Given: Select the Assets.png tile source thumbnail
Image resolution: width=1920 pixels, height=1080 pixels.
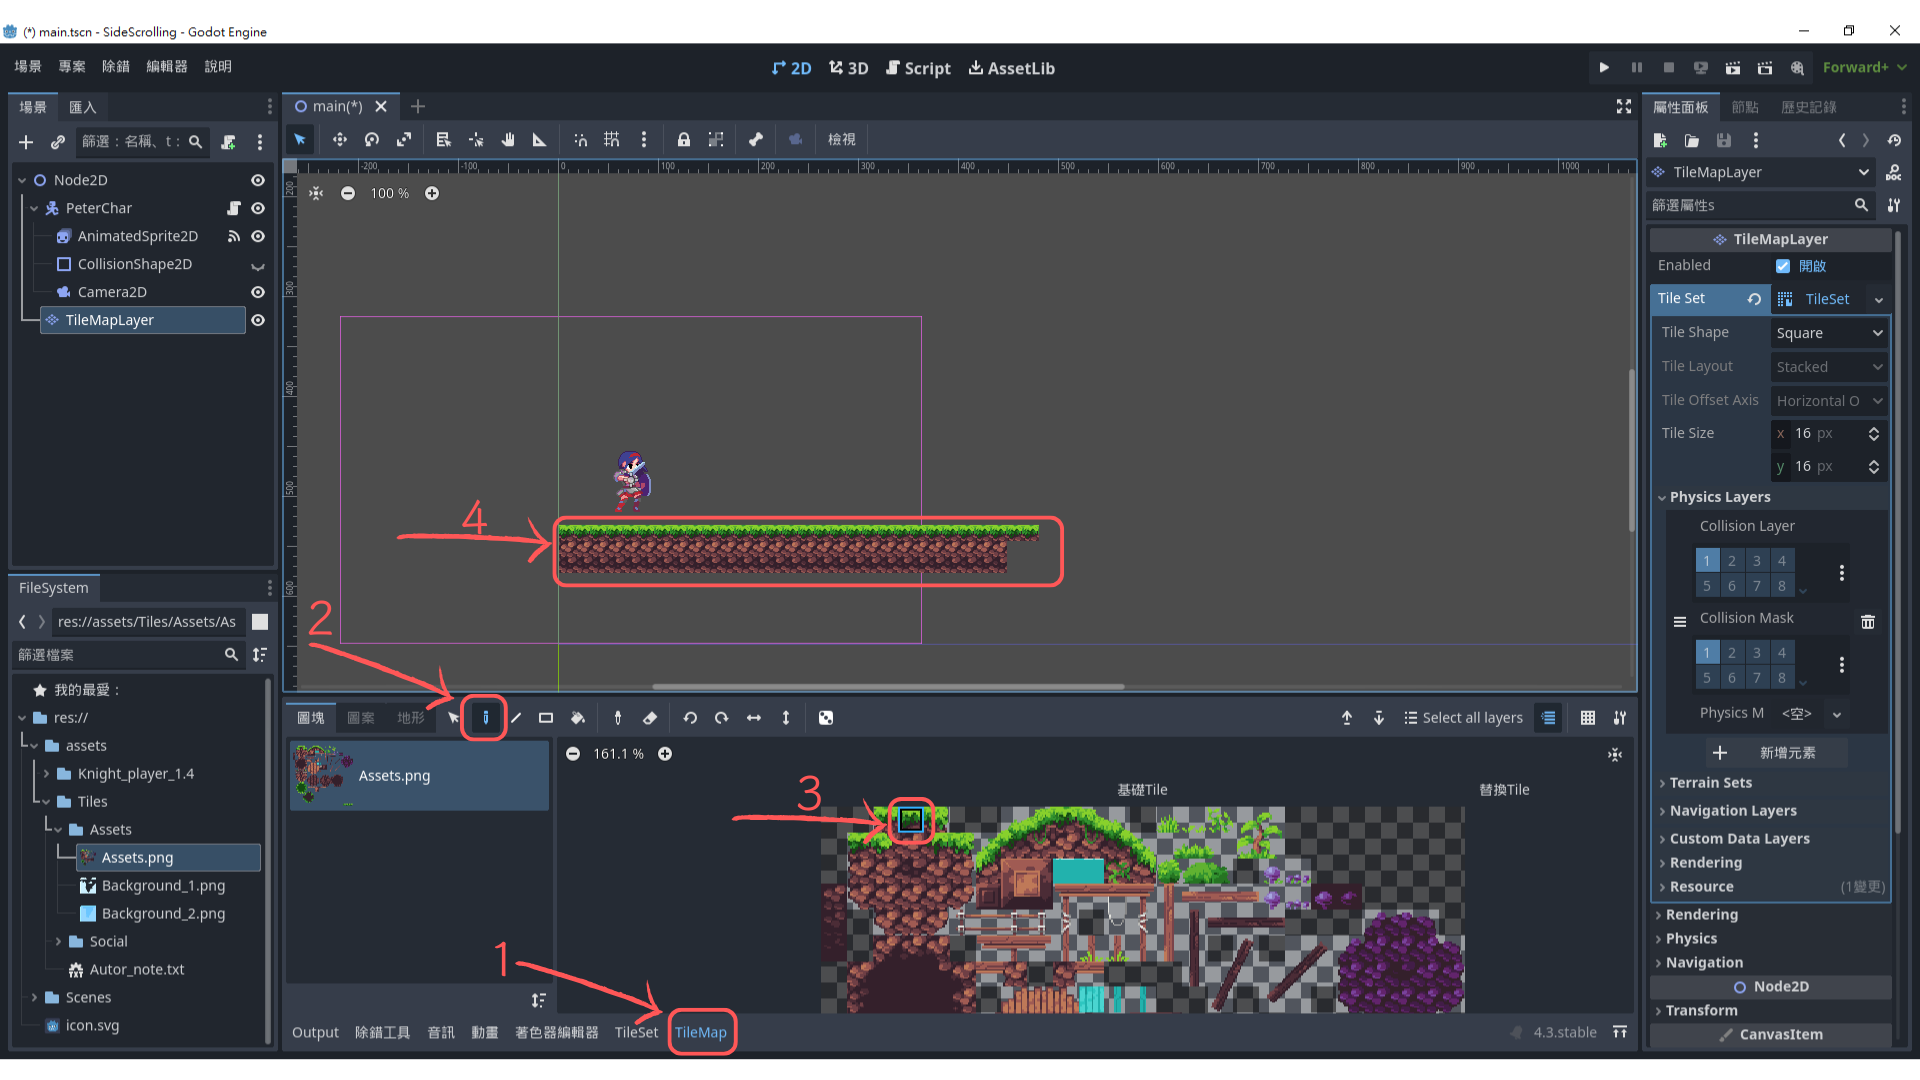Looking at the screenshot, I should coord(323,775).
